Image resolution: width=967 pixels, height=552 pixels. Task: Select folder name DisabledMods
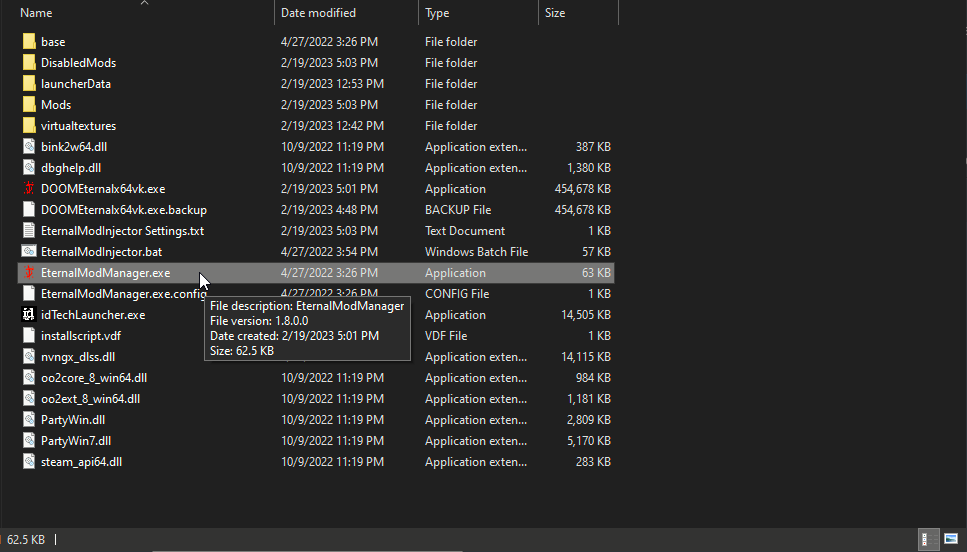78,63
